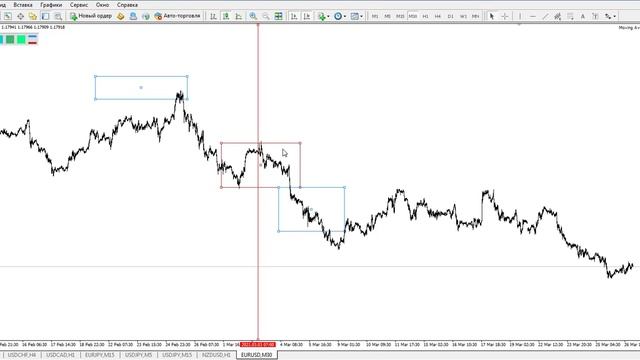The image size is (640, 360).
Task: Switch chart to bar chart mode
Action: tap(213, 16)
